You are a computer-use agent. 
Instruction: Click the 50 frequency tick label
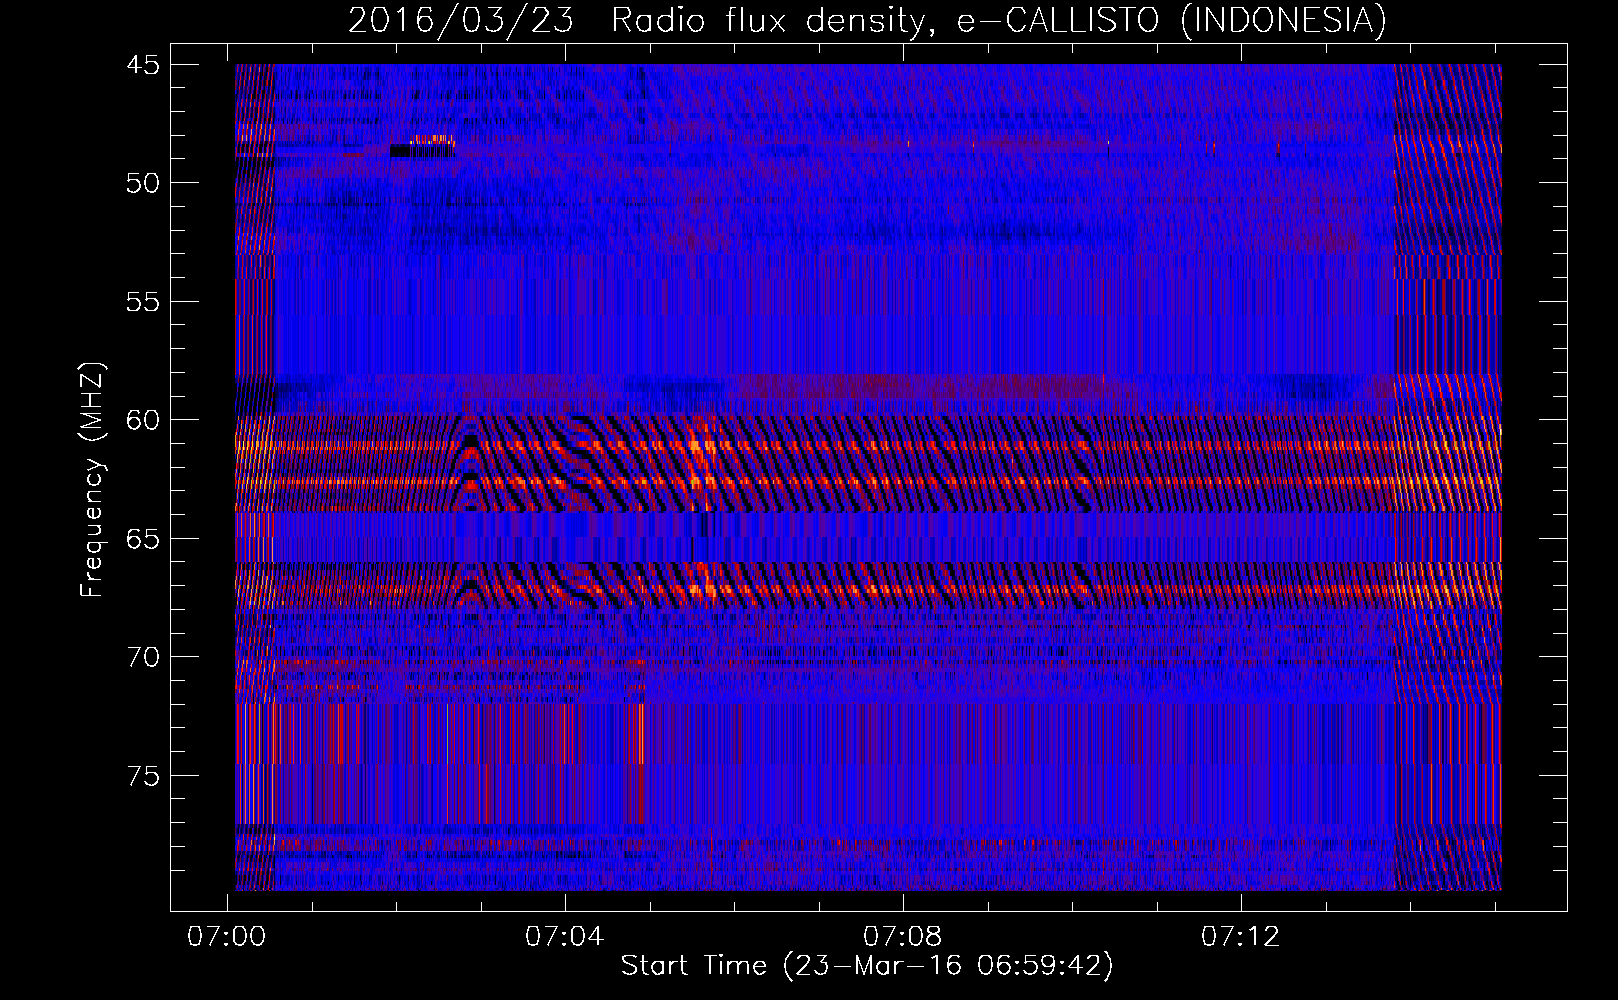[143, 183]
